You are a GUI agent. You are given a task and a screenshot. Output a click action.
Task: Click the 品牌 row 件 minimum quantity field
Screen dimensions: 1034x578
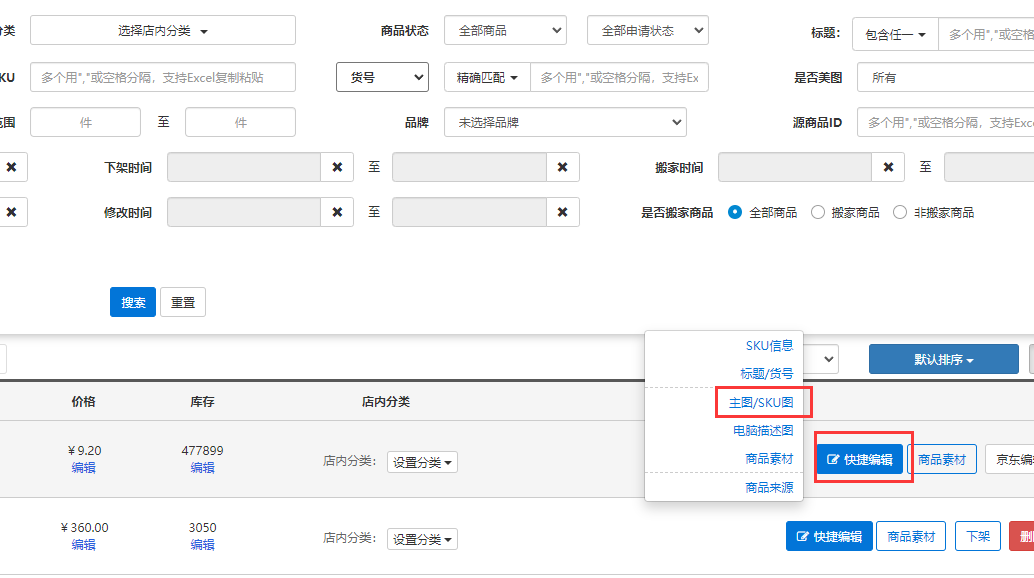(85, 122)
